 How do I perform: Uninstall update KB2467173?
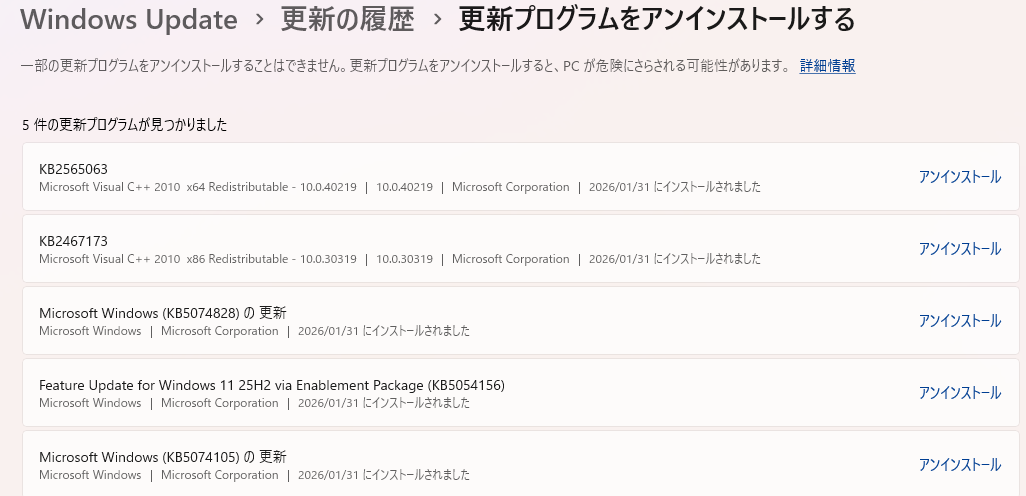pos(959,249)
